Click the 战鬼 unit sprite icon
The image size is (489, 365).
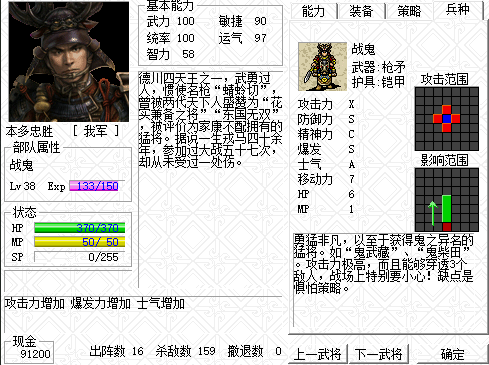click(322, 66)
